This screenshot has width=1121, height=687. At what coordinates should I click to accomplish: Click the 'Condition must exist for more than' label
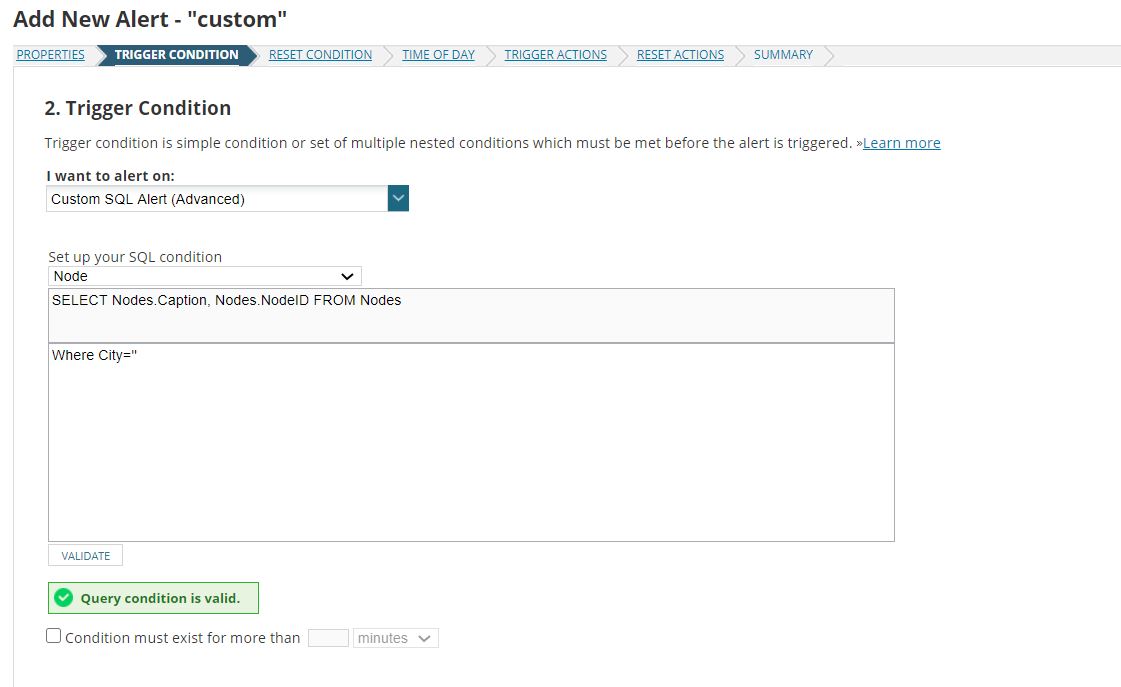pos(182,638)
